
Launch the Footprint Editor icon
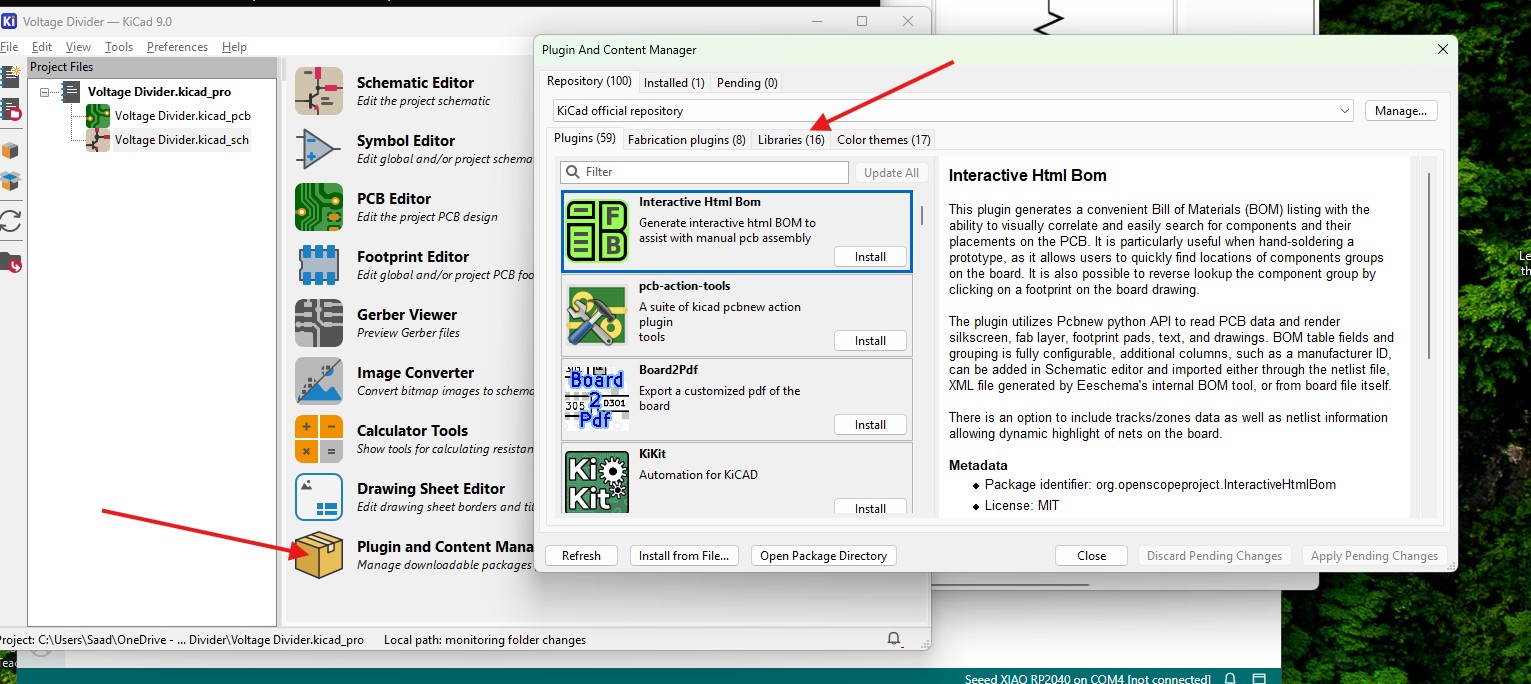coord(319,265)
